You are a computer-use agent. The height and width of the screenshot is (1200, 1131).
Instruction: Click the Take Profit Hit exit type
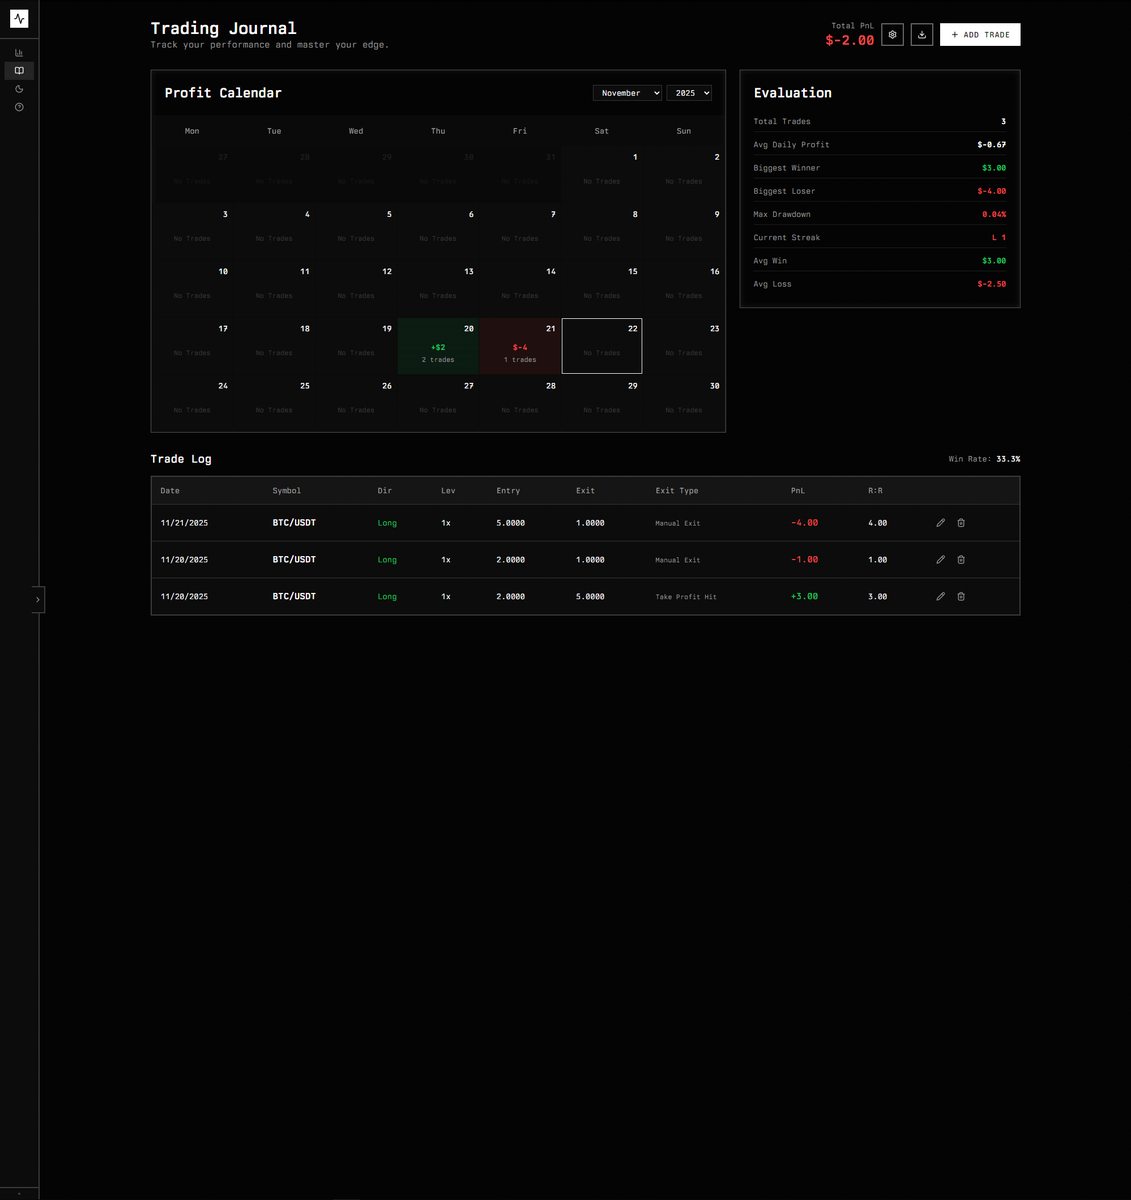pos(686,597)
